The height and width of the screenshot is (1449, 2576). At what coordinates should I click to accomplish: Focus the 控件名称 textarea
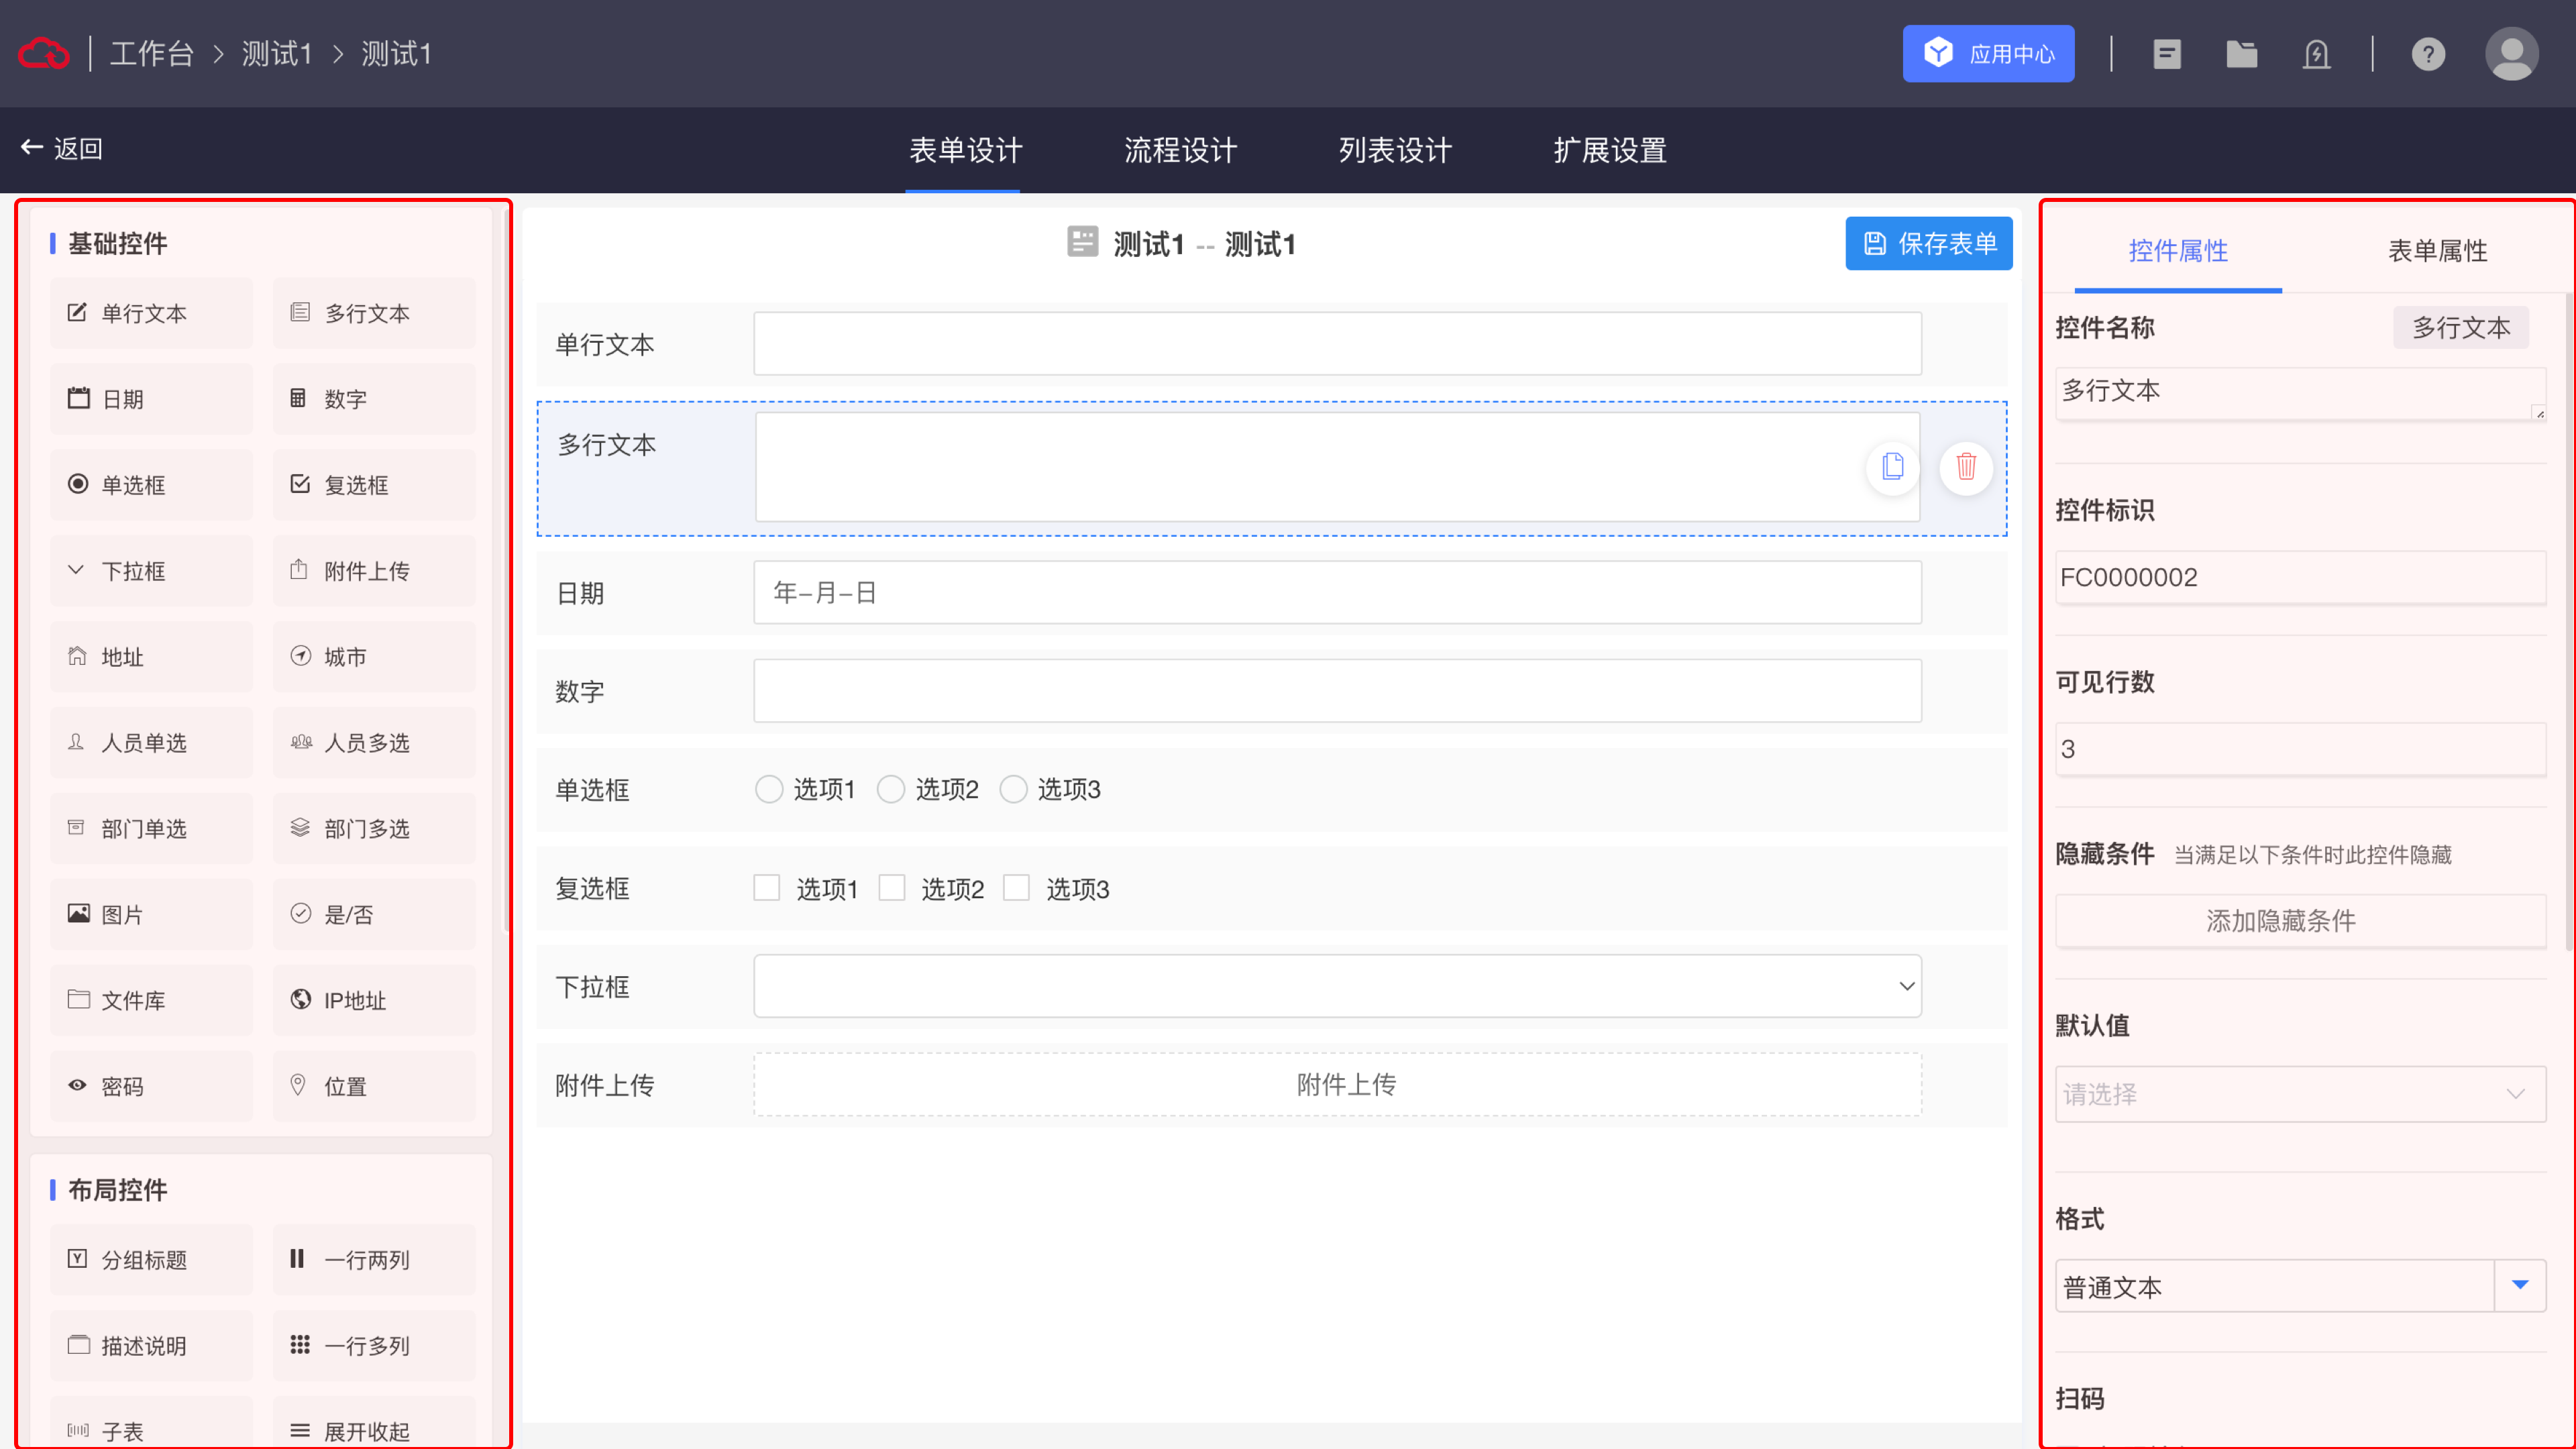pyautogui.click(x=2300, y=394)
